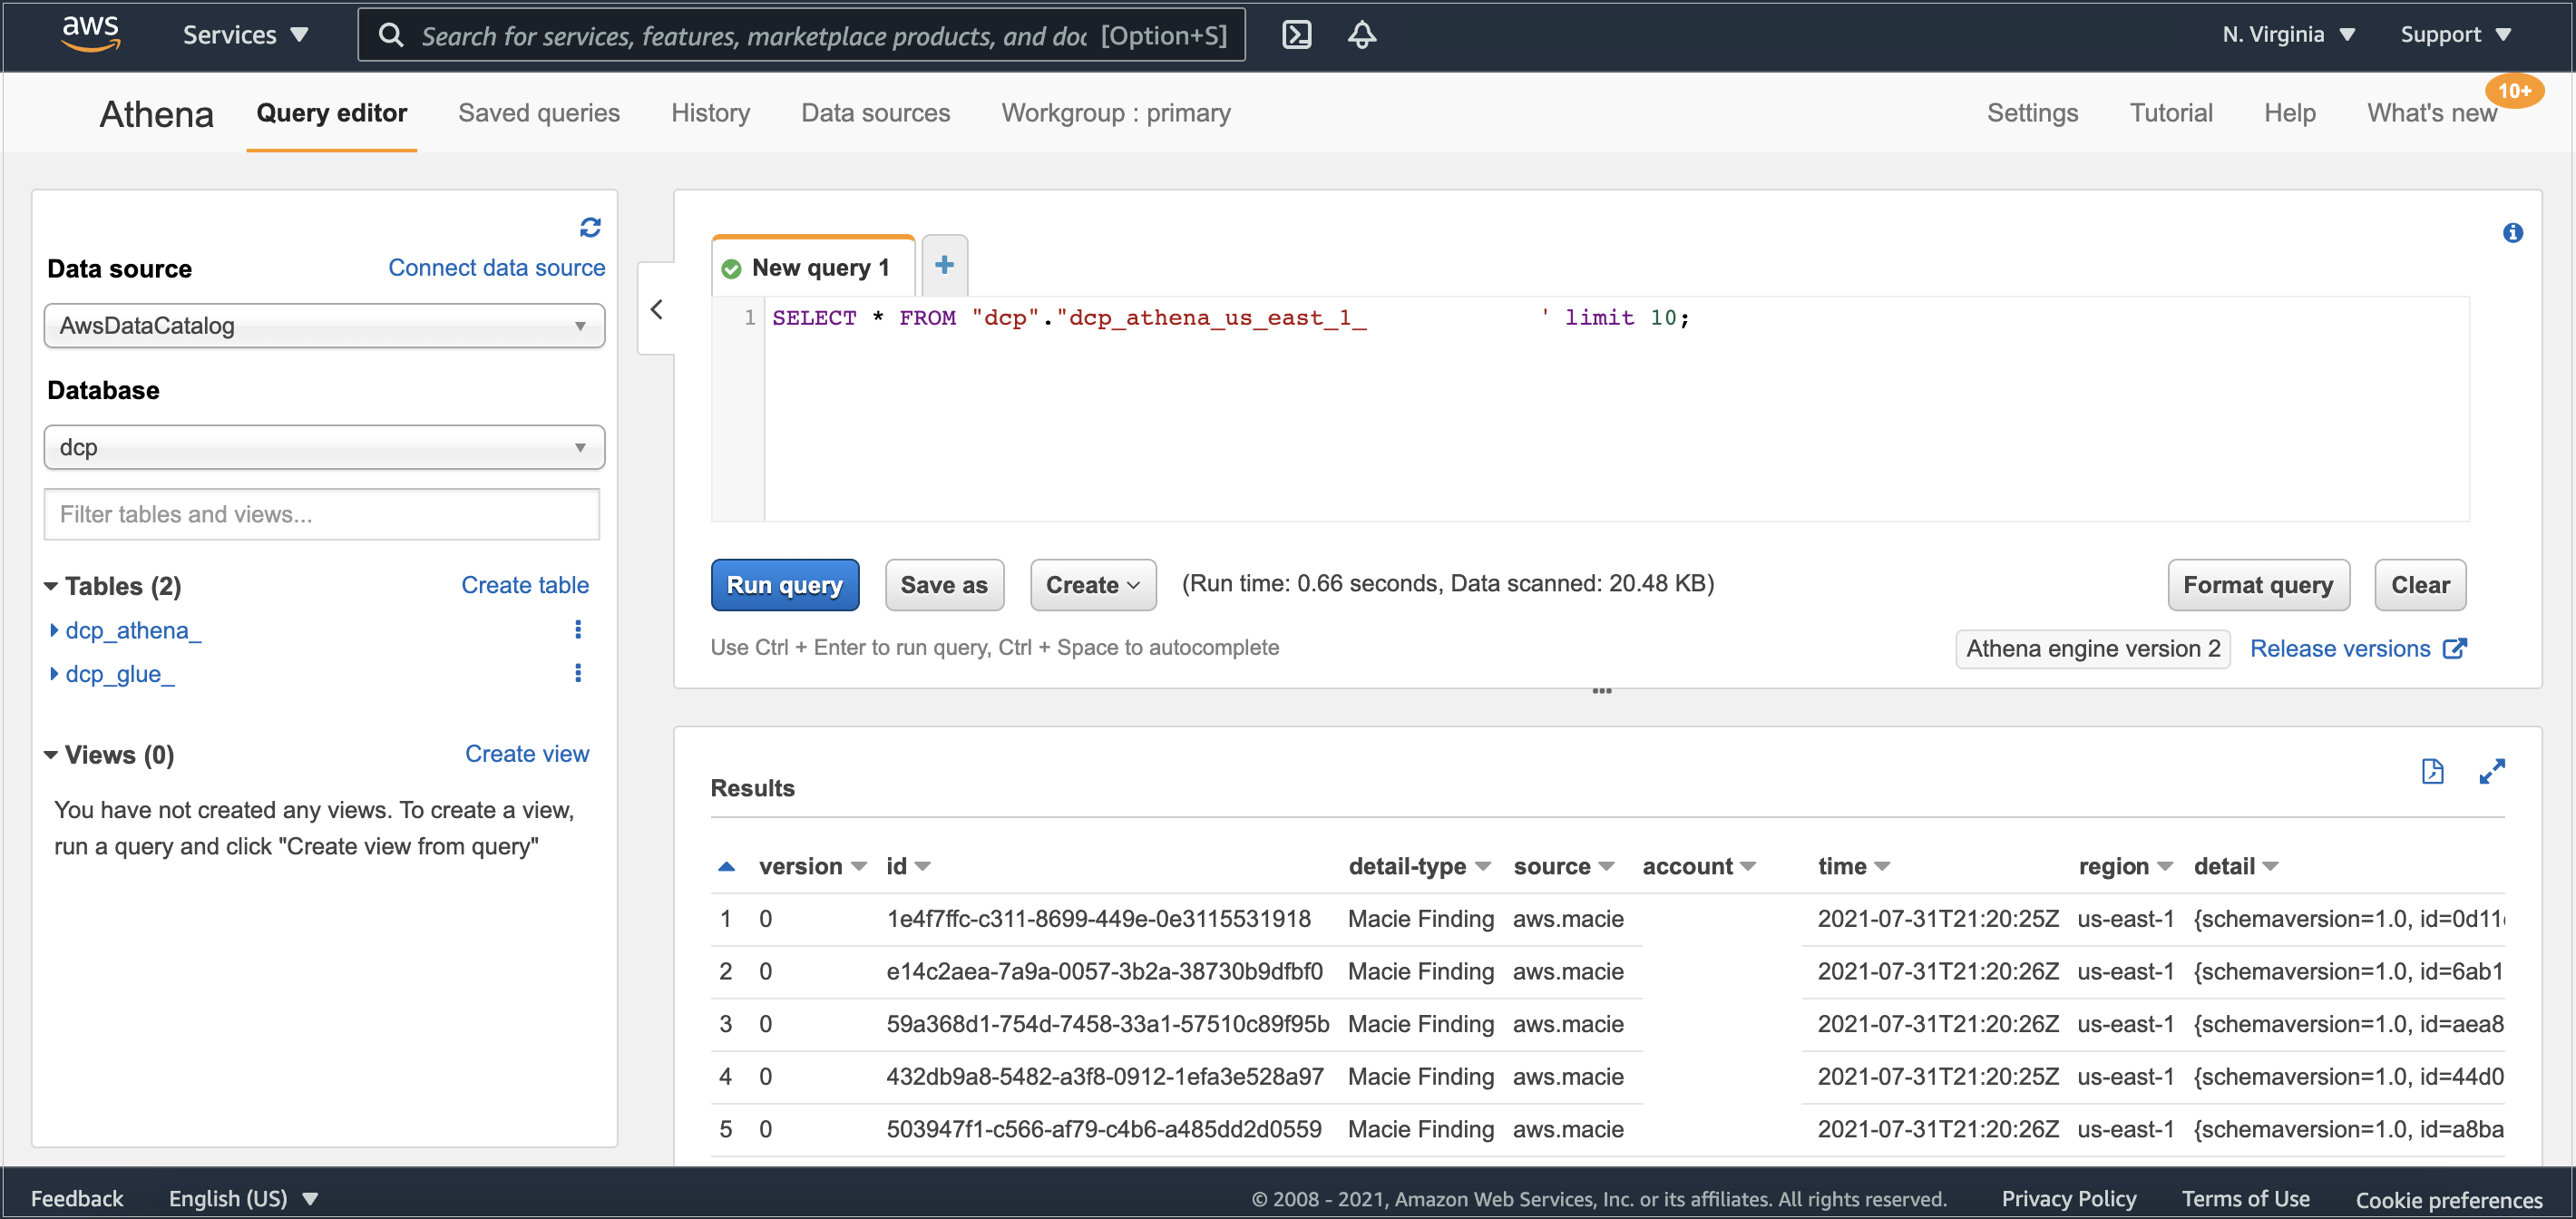Open three-dot menu for dcp_glue_ table

click(x=577, y=673)
